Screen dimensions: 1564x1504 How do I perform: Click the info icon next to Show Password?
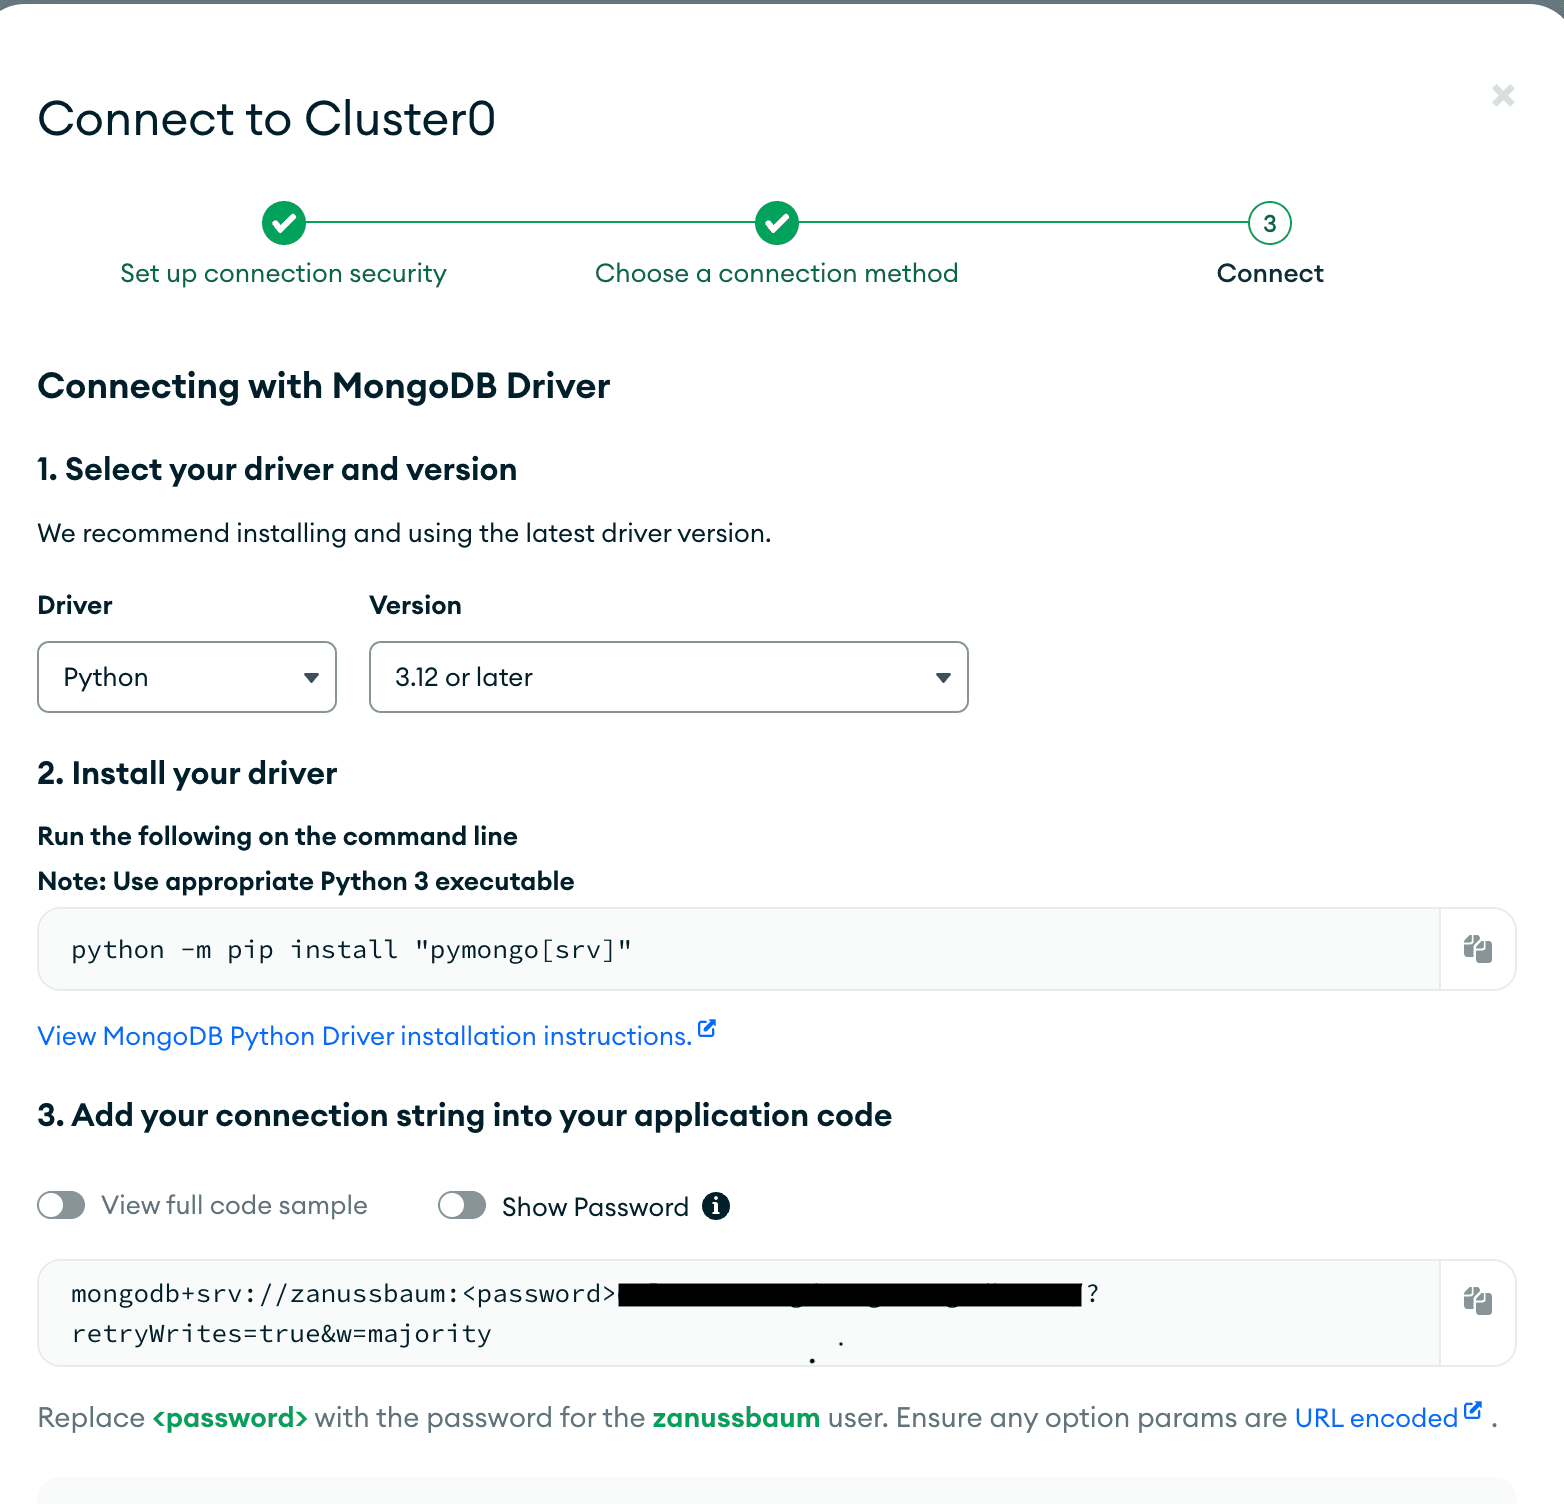coord(716,1206)
